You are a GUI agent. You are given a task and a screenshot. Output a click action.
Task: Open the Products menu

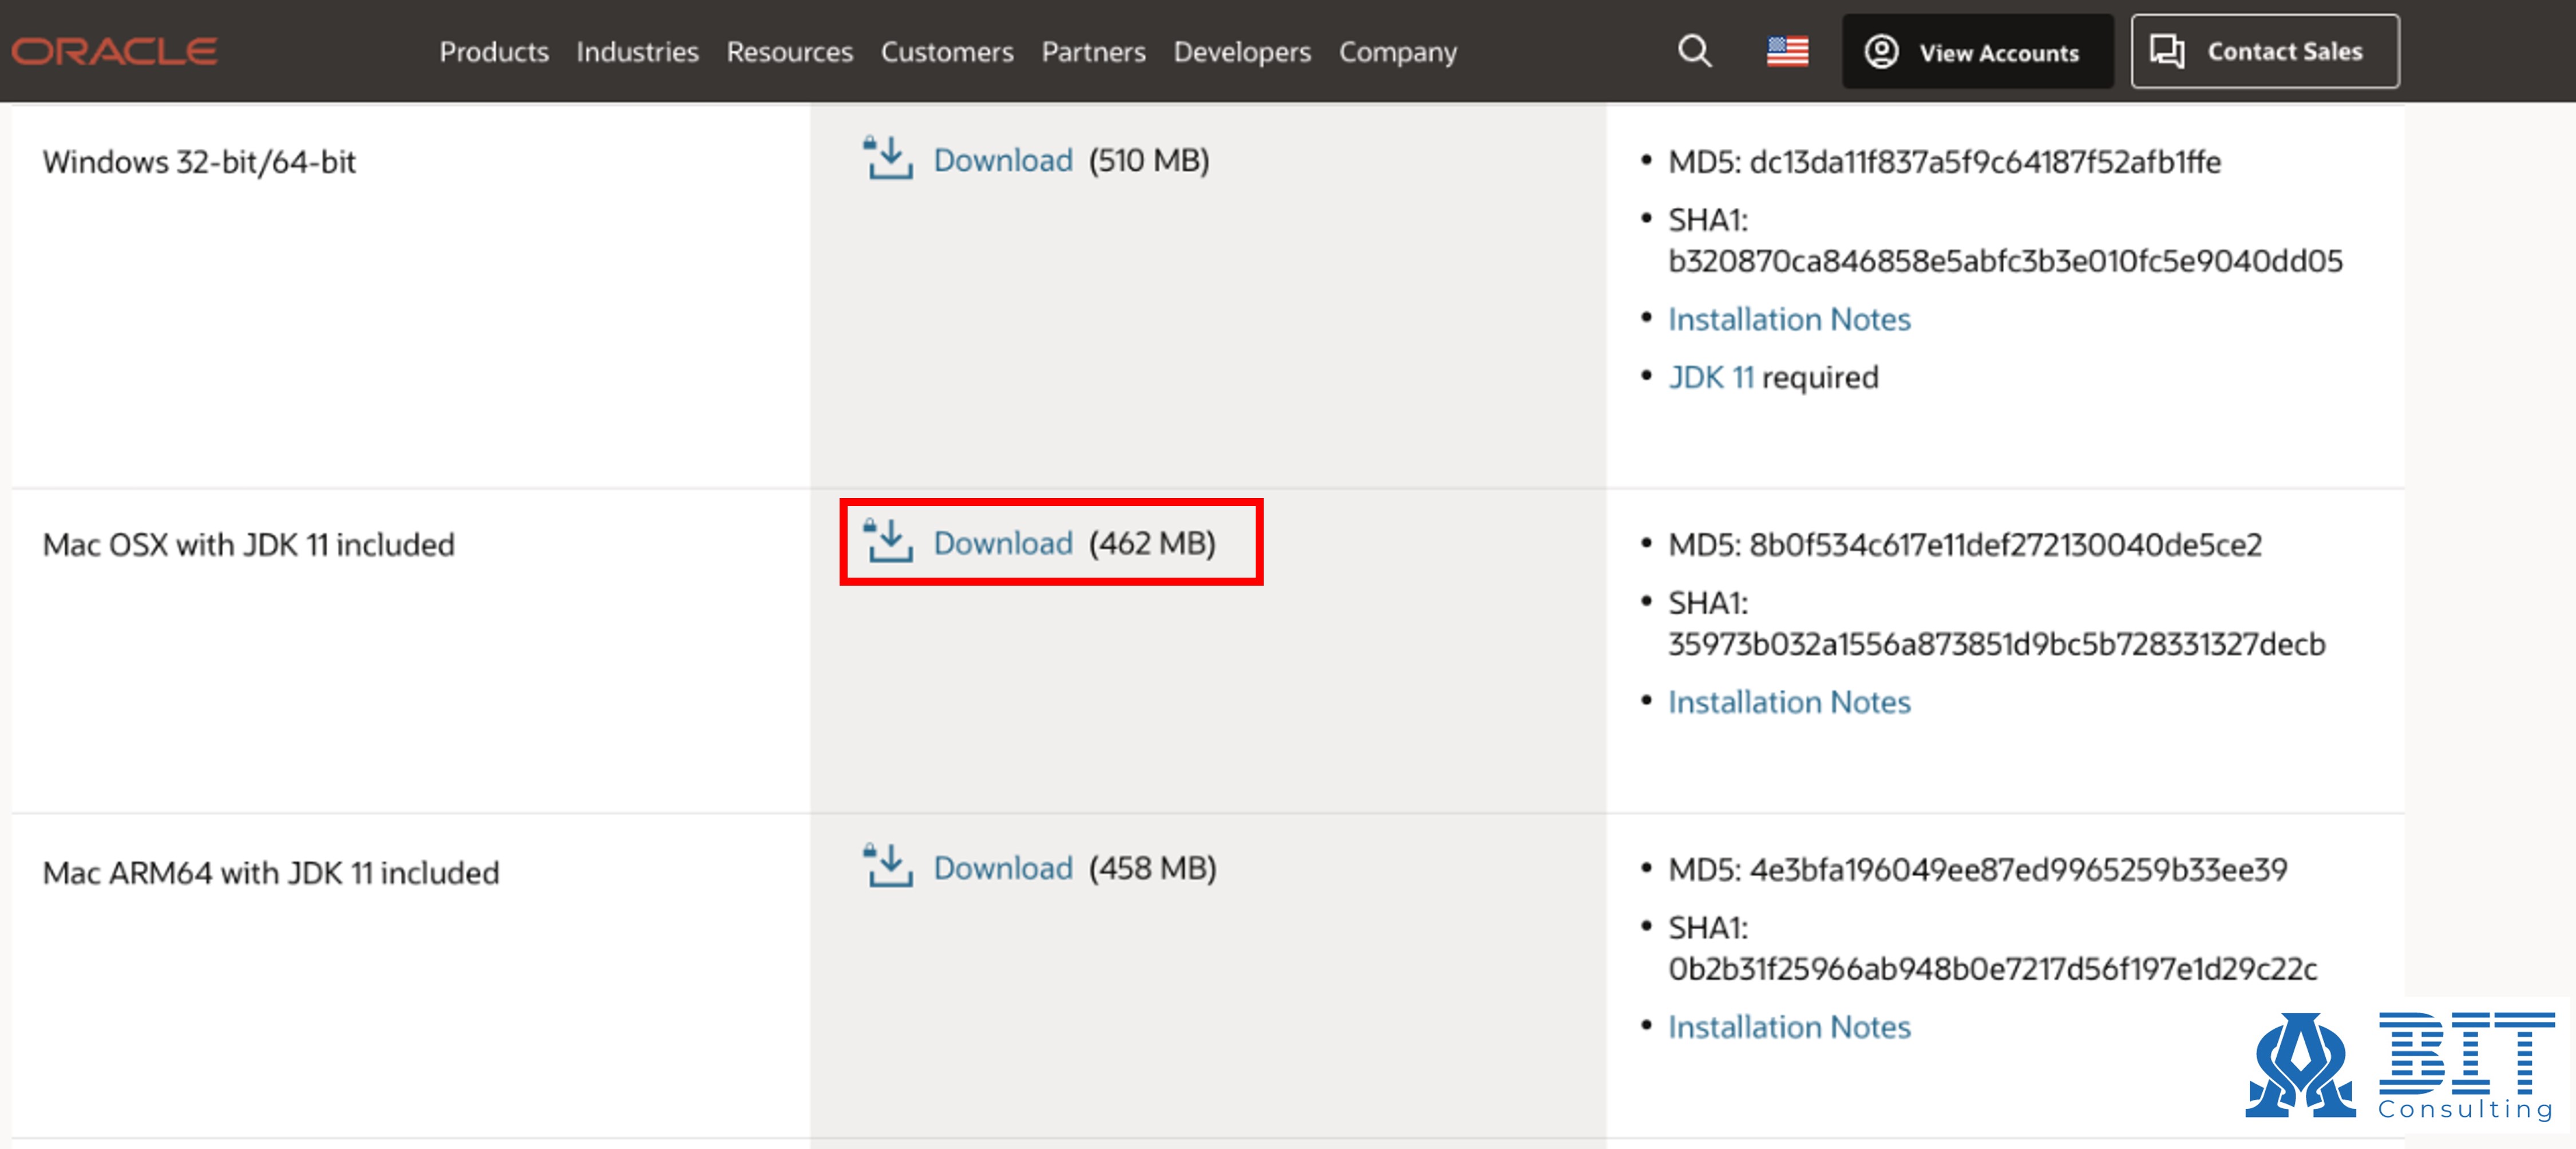pos(494,52)
